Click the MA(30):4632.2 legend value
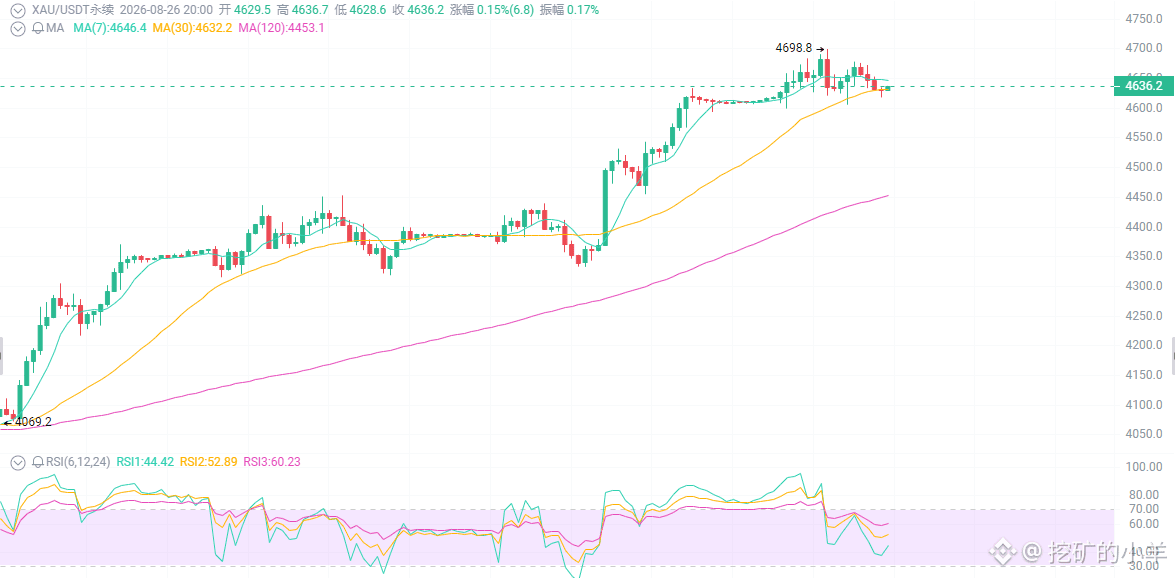Viewport: 1175px width, 578px height. [193, 28]
